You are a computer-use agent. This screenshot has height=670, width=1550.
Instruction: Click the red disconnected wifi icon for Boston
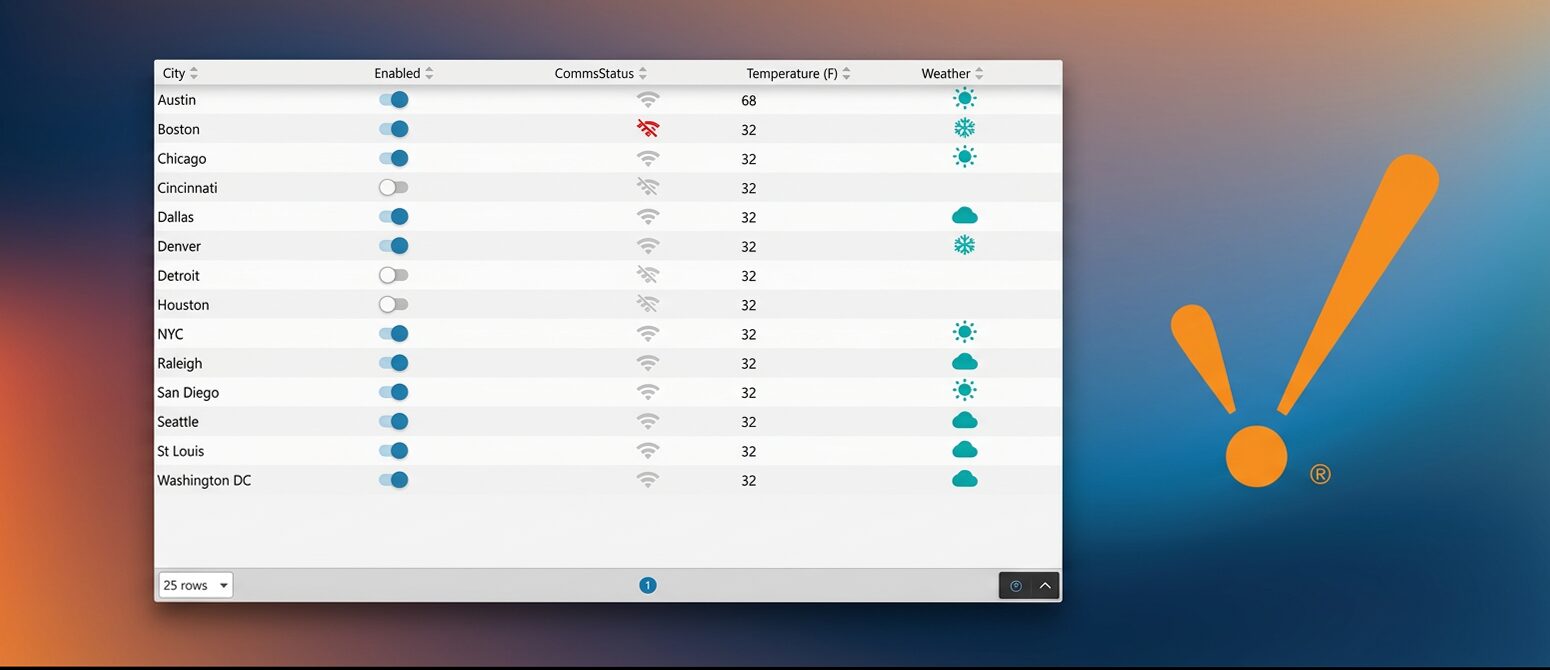648,129
